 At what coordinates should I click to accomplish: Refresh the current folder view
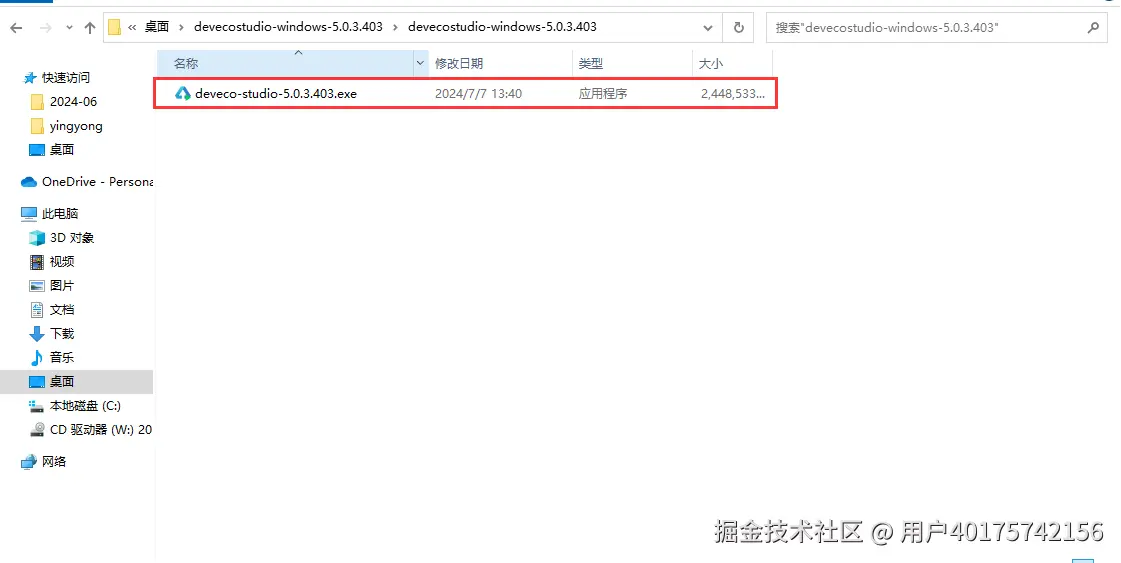(739, 28)
